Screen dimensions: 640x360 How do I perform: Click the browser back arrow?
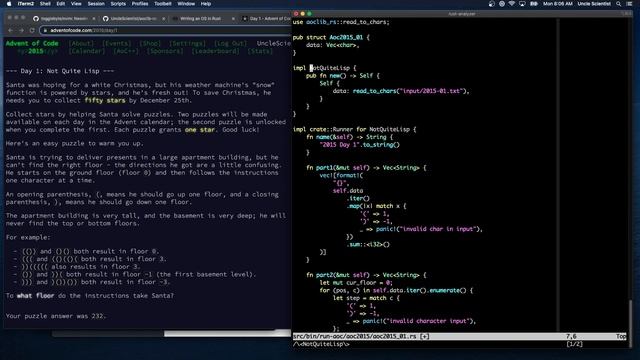point(10,30)
